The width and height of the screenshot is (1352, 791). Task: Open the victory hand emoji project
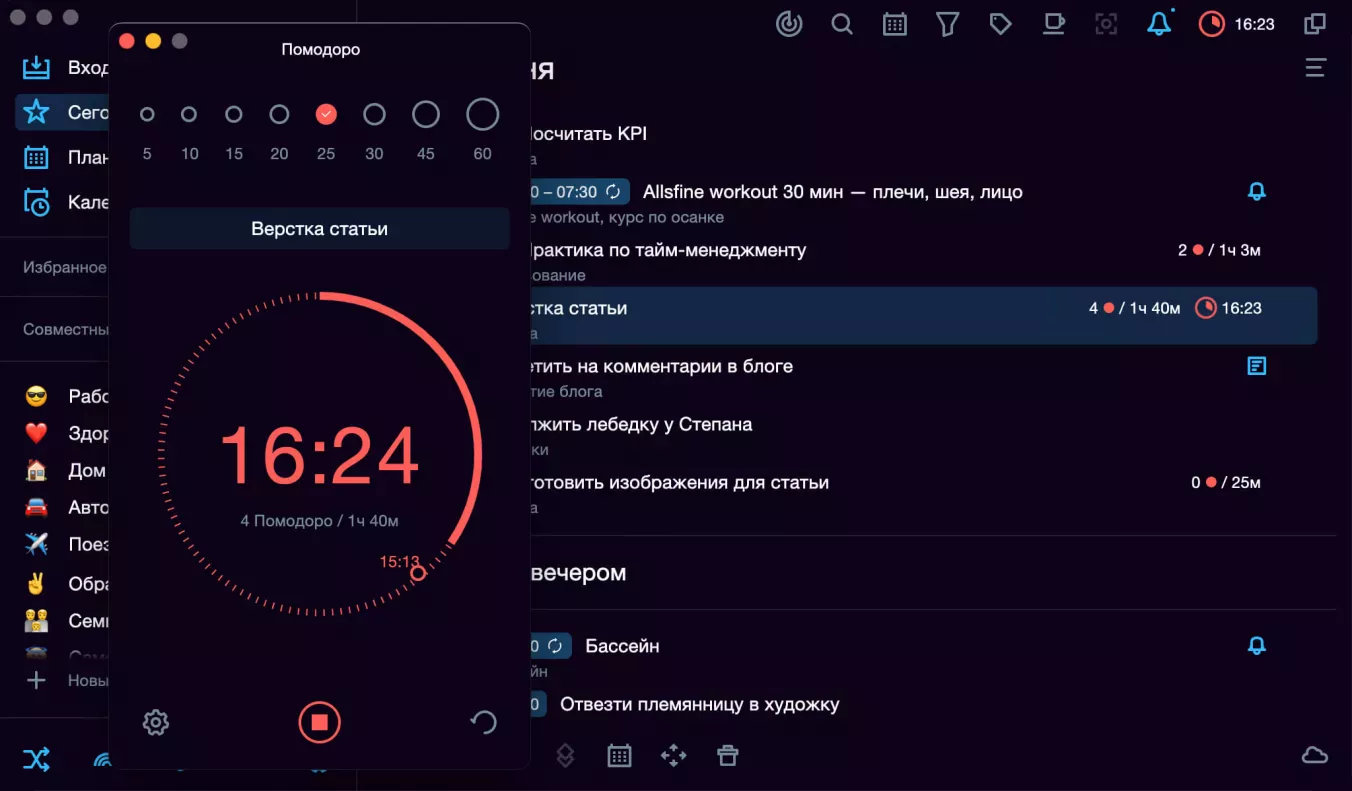pos(65,584)
